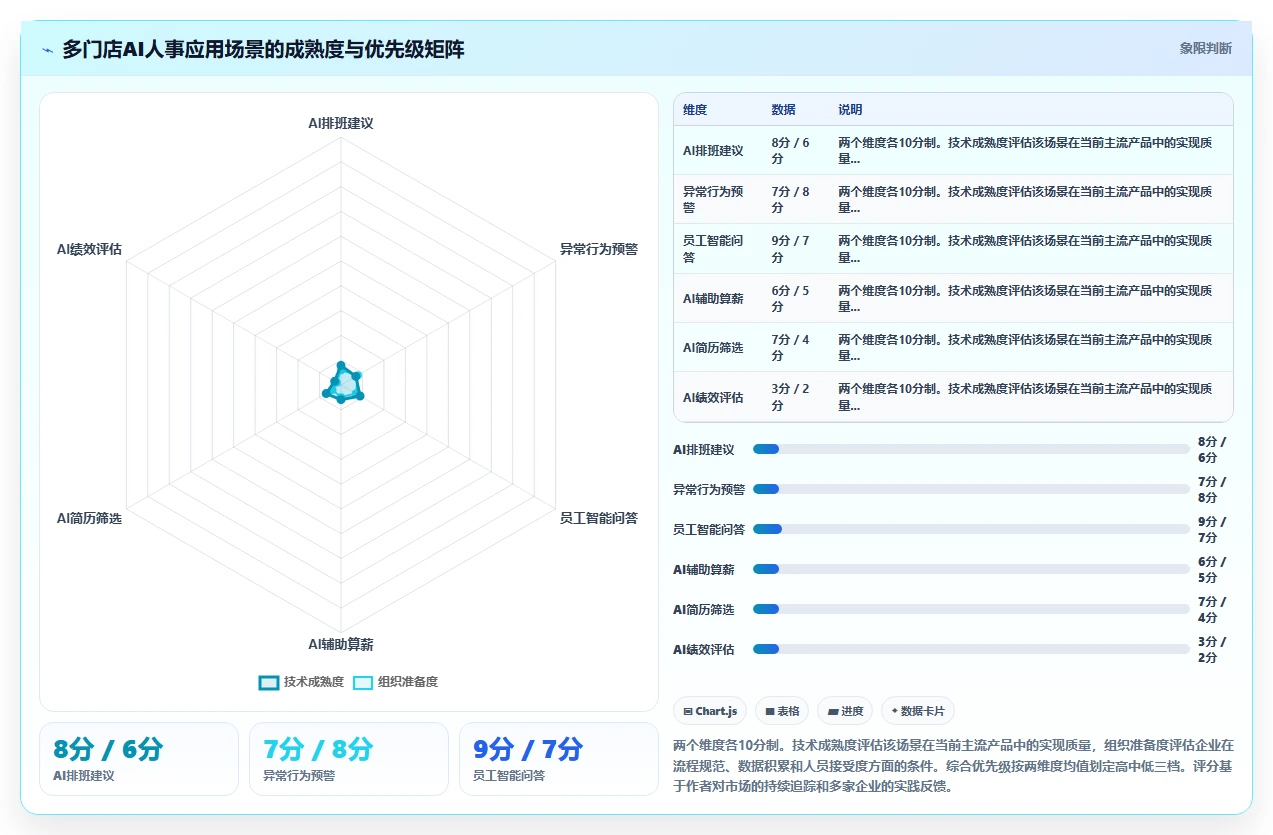The image size is (1273, 835).
Task: Click the AI简历筛选 progress bar
Action: click(972, 609)
